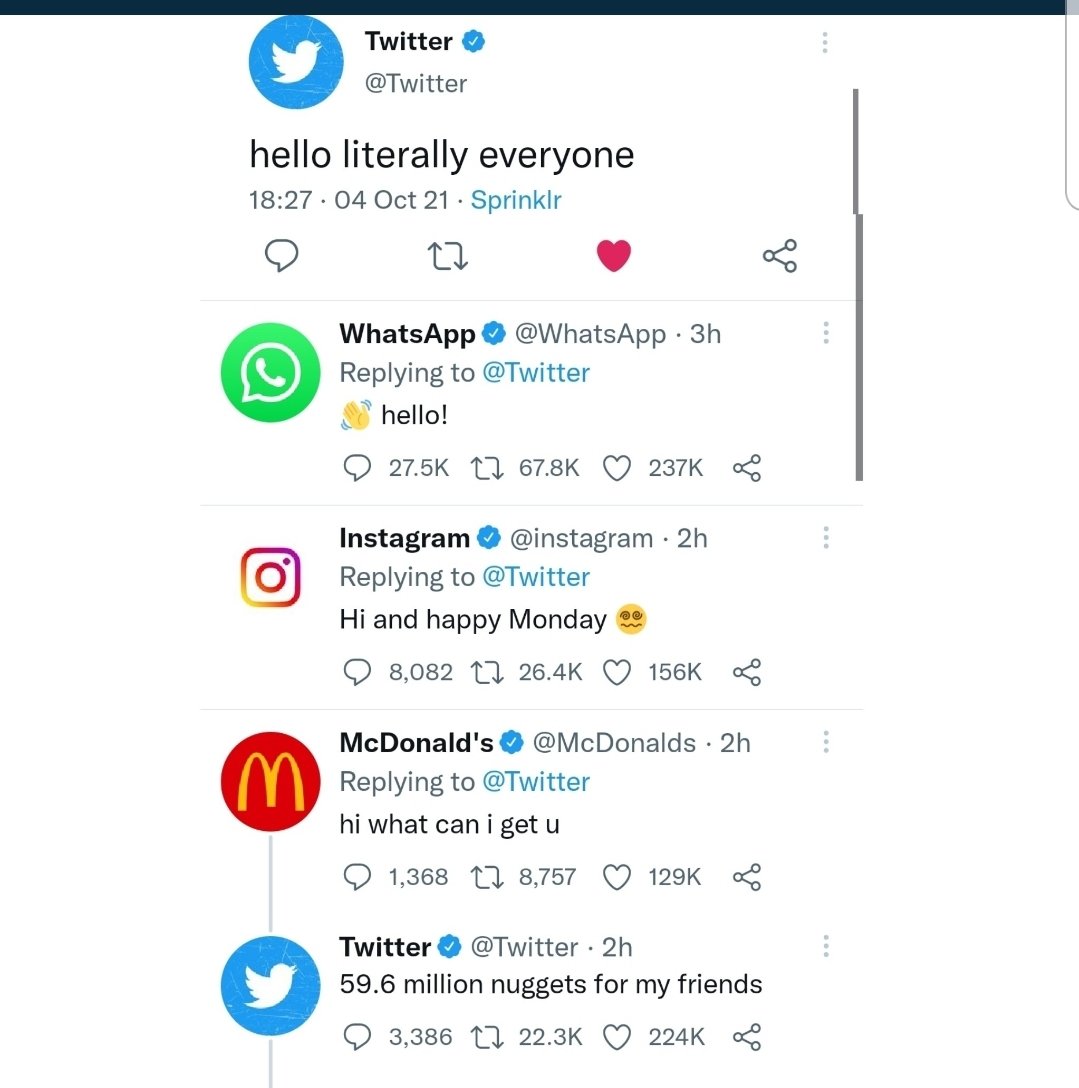Viewport: 1079px width, 1088px height.
Task: Share McDonald's 'hi what can i get u' reply
Action: [x=747, y=876]
